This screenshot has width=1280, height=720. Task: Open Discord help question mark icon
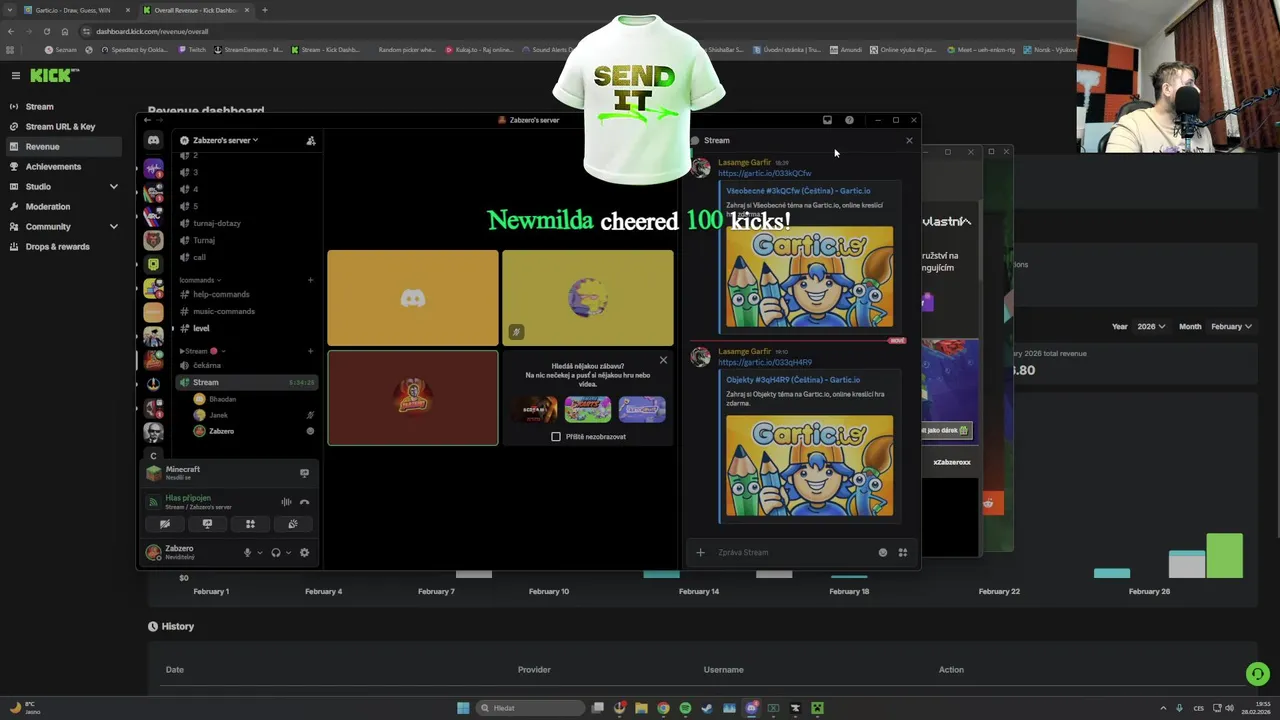(x=849, y=120)
